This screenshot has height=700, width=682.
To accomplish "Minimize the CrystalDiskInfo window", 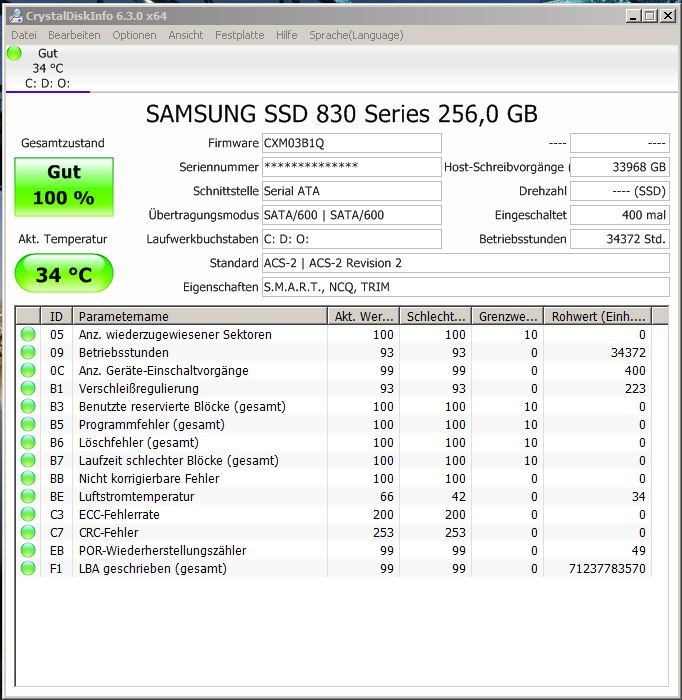I will coord(632,17).
